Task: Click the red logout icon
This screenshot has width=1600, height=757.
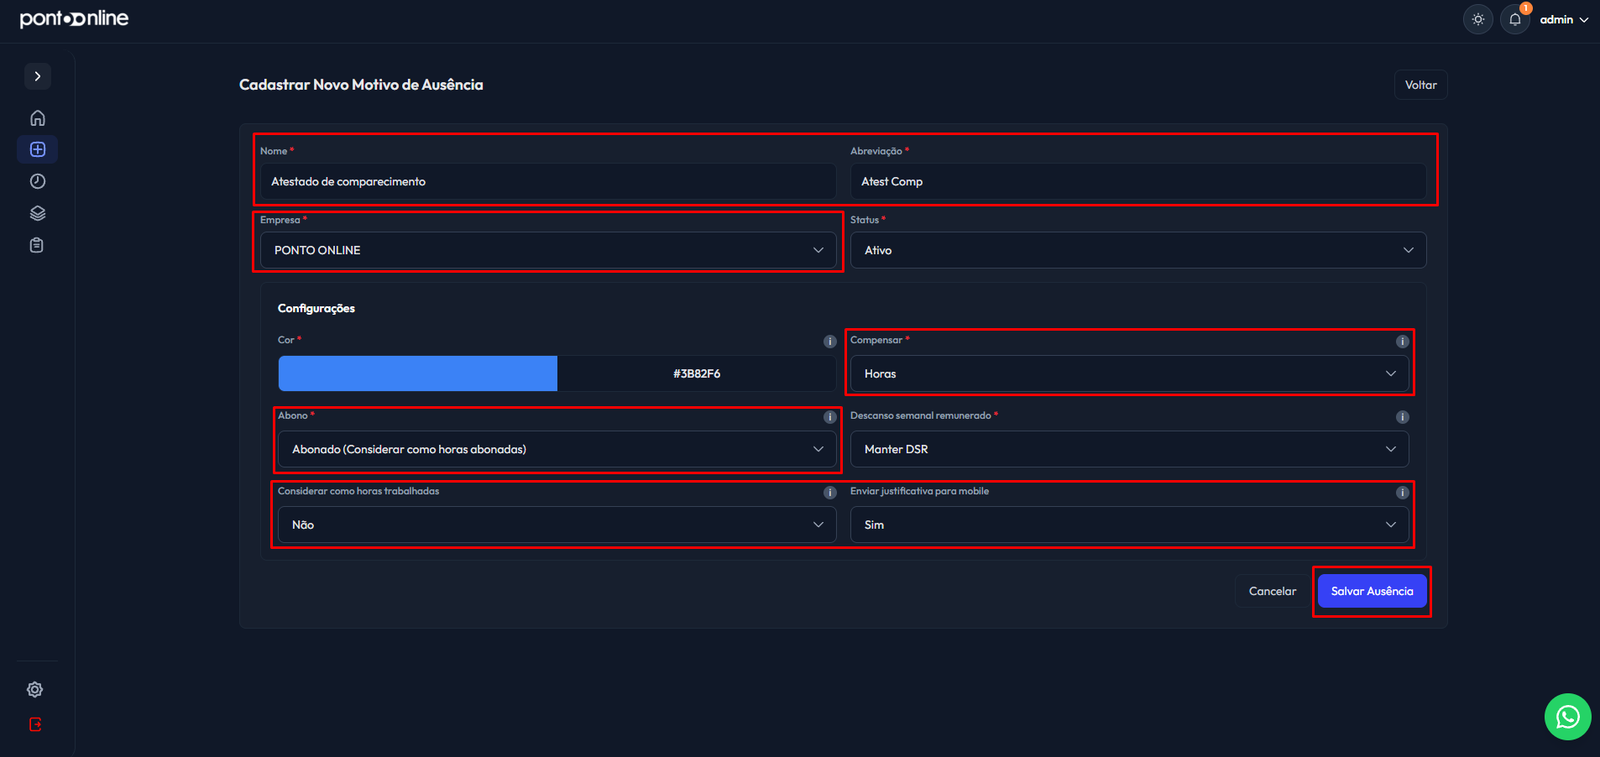Action: (x=35, y=724)
